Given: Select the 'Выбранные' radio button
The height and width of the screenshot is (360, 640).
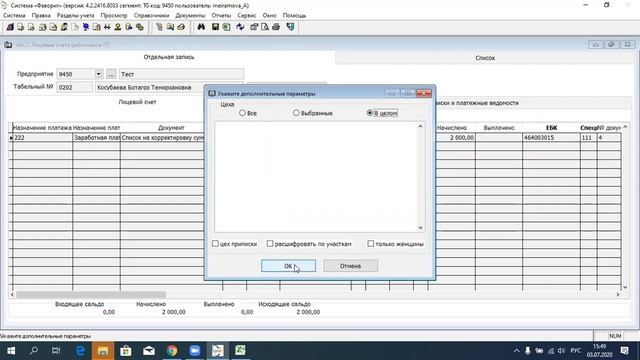Looking at the screenshot, I should [296, 113].
